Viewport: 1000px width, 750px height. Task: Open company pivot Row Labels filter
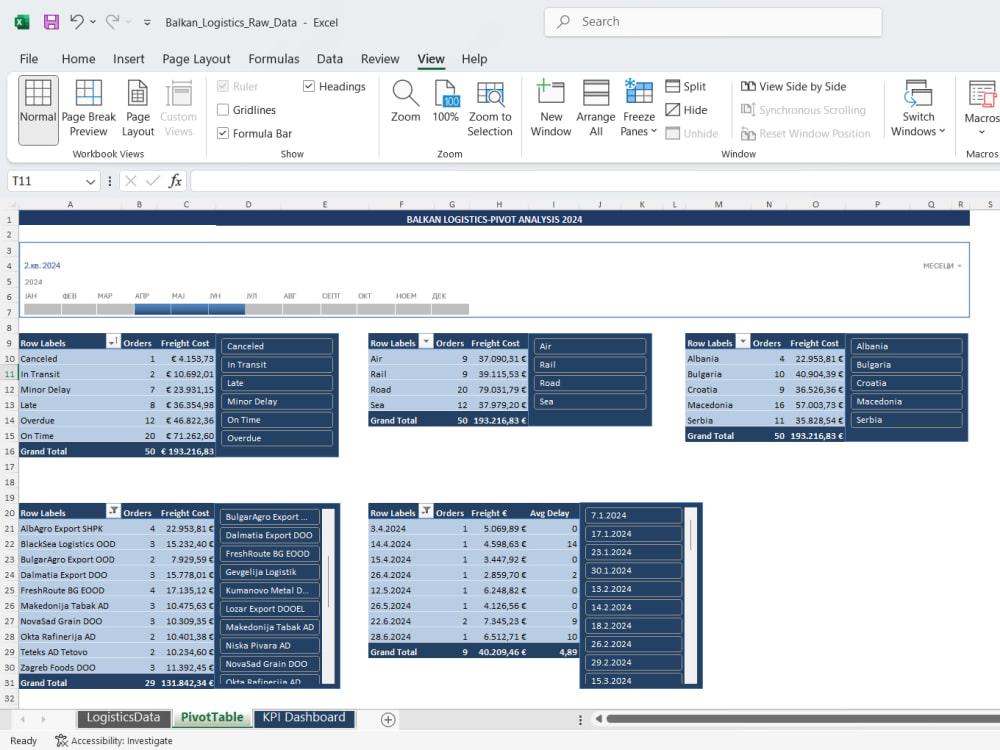(113, 511)
